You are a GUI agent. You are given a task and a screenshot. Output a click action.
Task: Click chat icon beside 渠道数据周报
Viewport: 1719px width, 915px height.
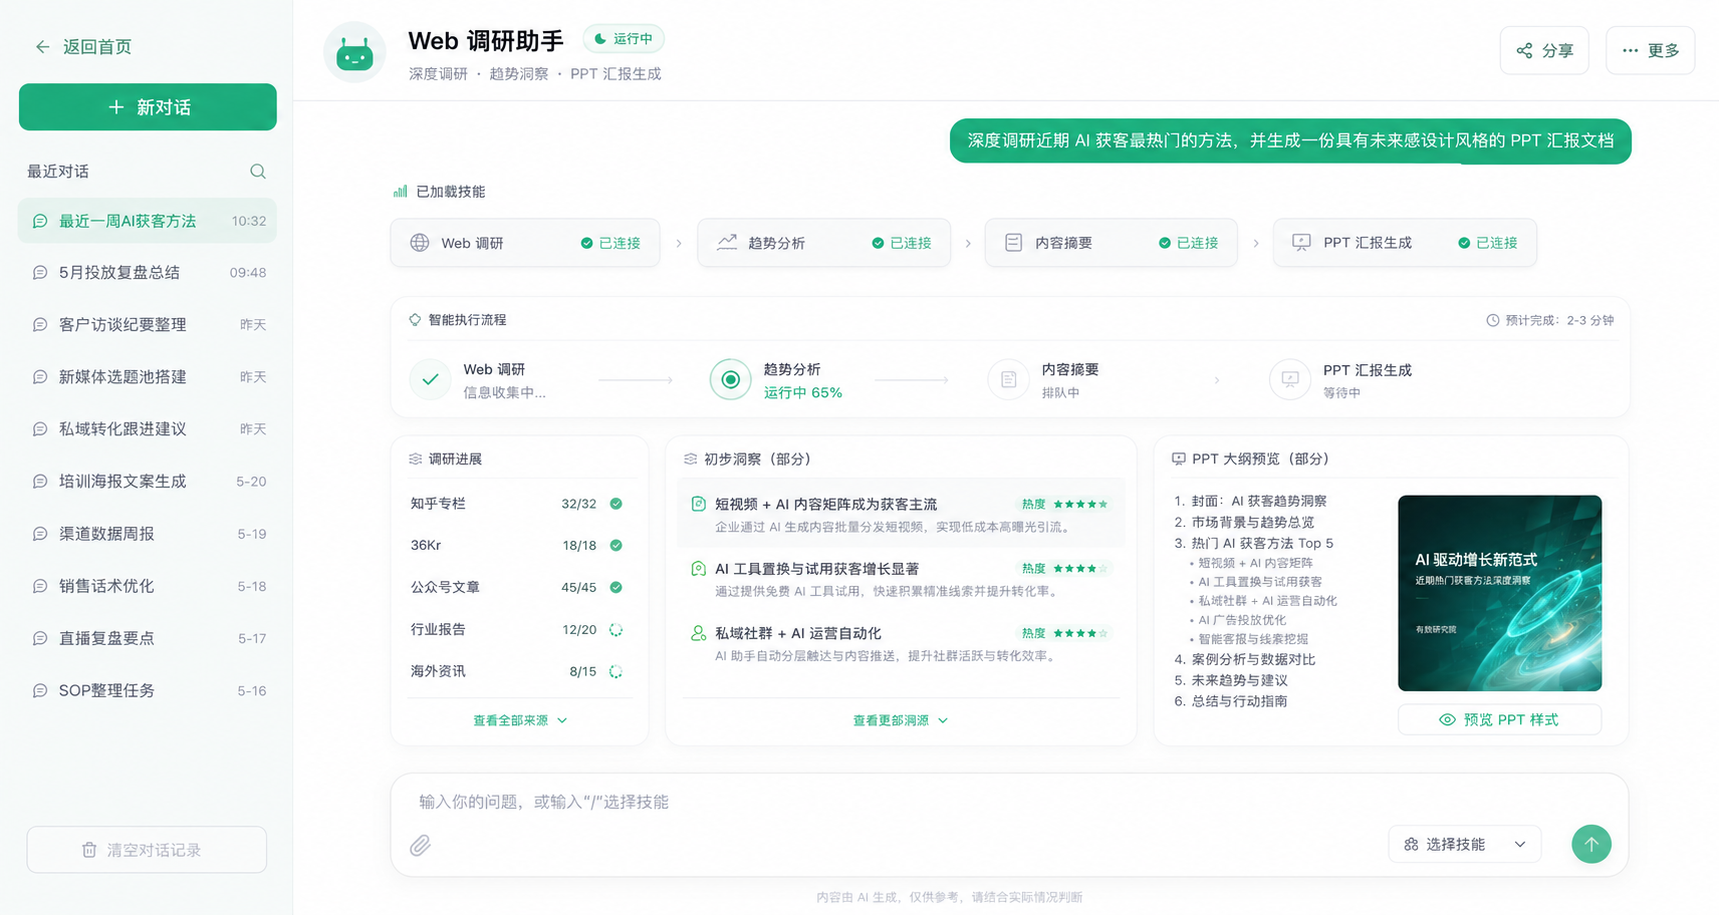[40, 534]
